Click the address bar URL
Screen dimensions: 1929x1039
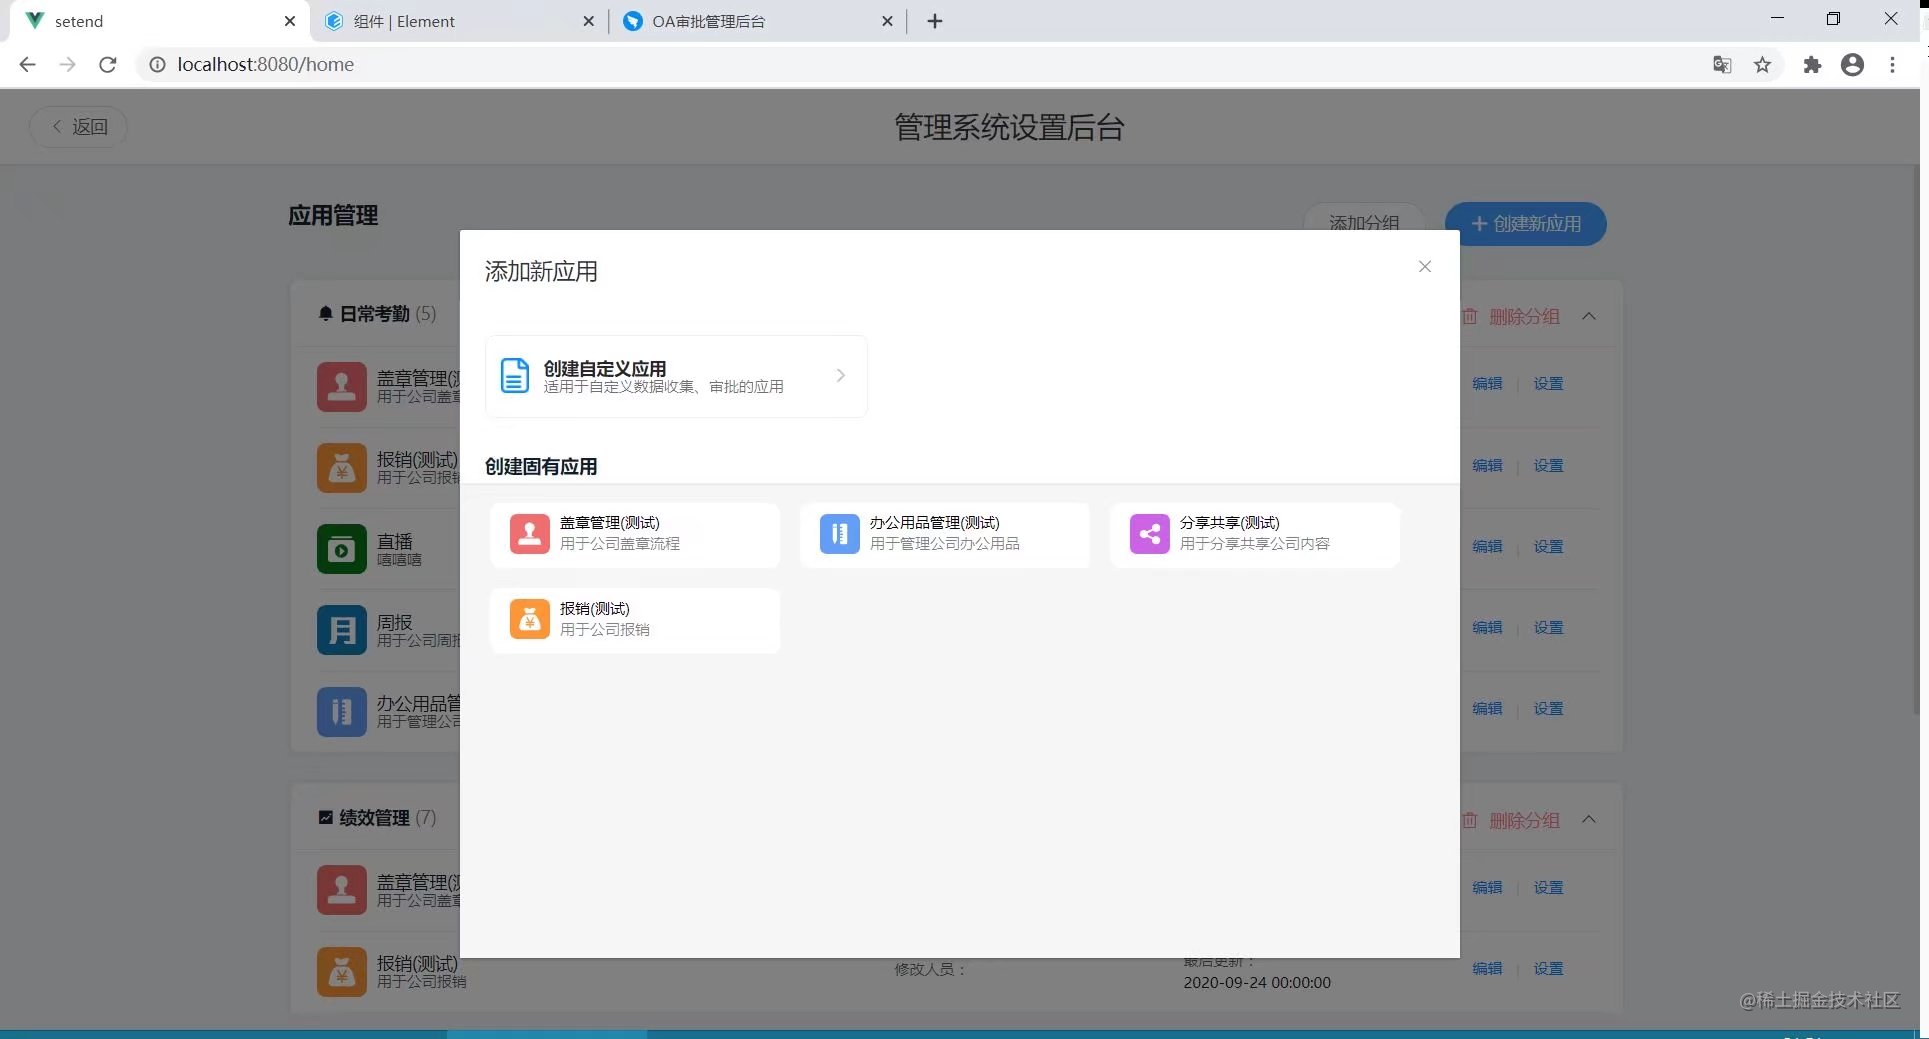click(x=266, y=64)
